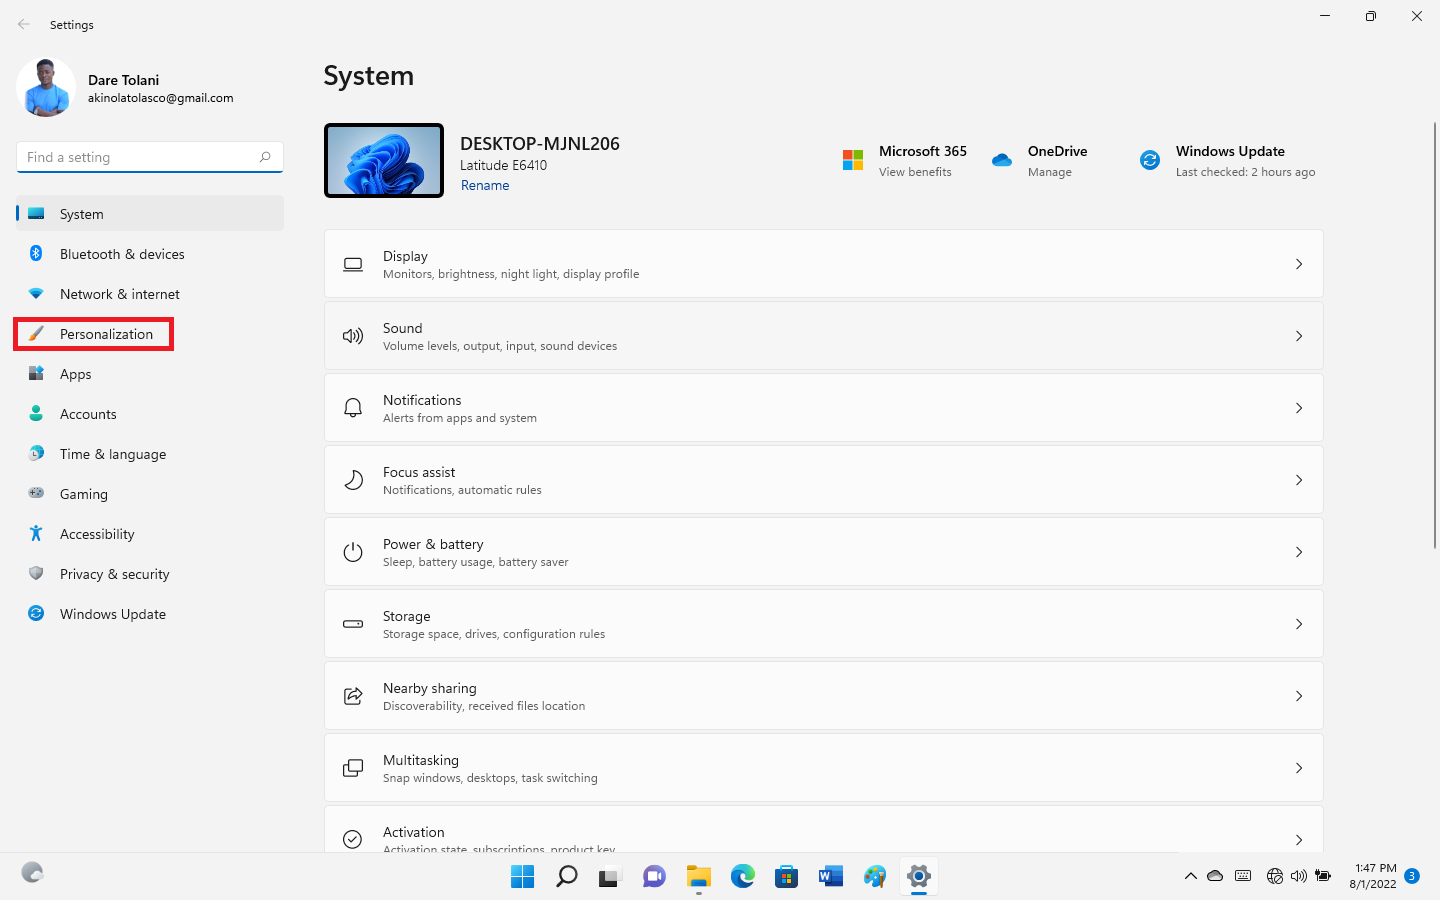The width and height of the screenshot is (1440, 900).
Task: Go to Accounts settings
Action: click(x=150, y=414)
